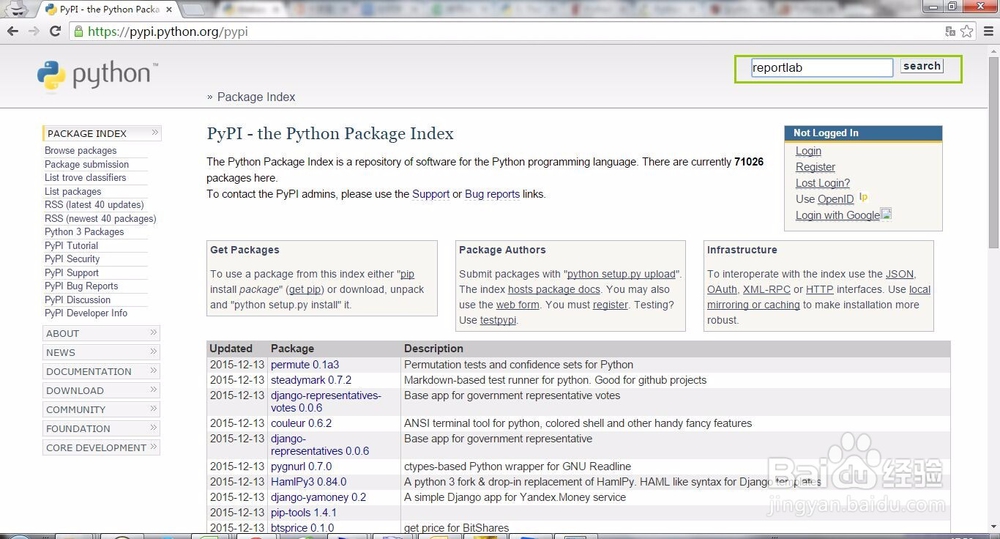Open the Chrome hamburger menu
Screen dimensions: 1000x539
[989, 31]
